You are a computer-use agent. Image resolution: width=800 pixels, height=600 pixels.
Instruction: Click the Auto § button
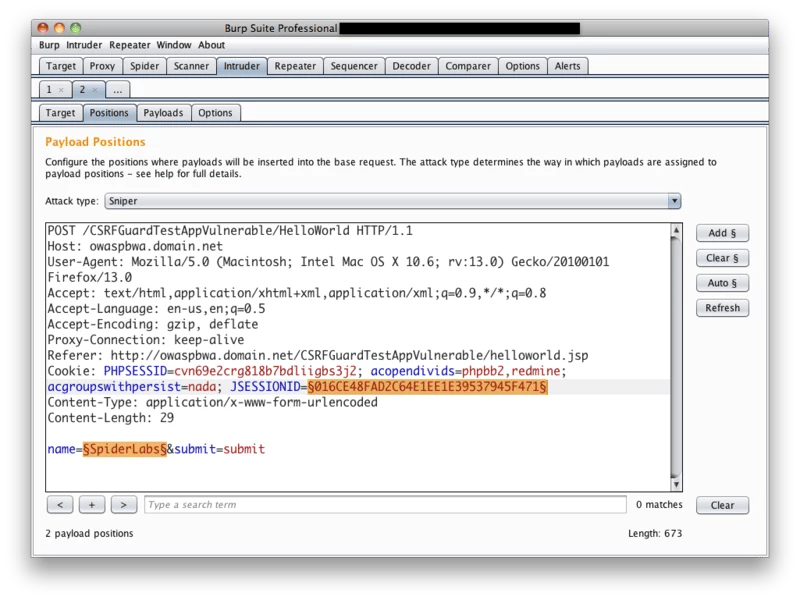point(722,283)
